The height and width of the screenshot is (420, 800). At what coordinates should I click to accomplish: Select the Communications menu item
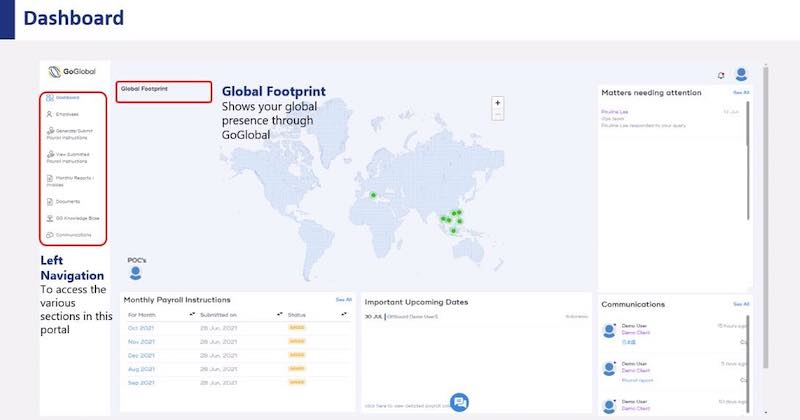(69, 235)
